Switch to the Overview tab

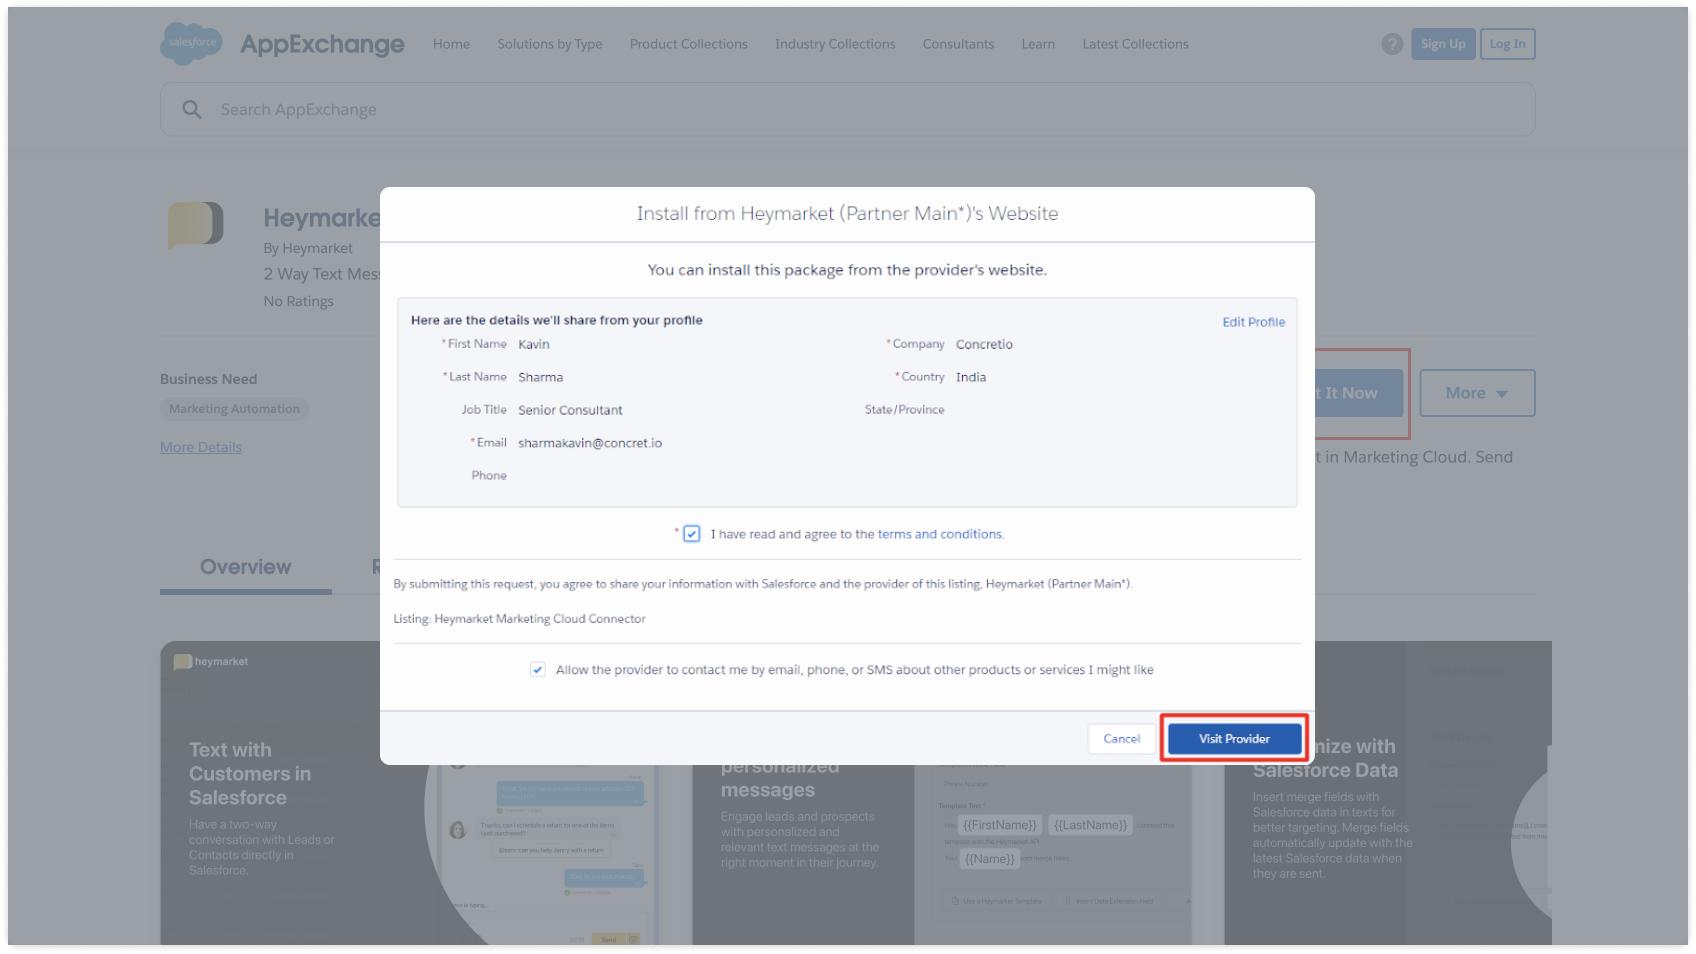(246, 567)
